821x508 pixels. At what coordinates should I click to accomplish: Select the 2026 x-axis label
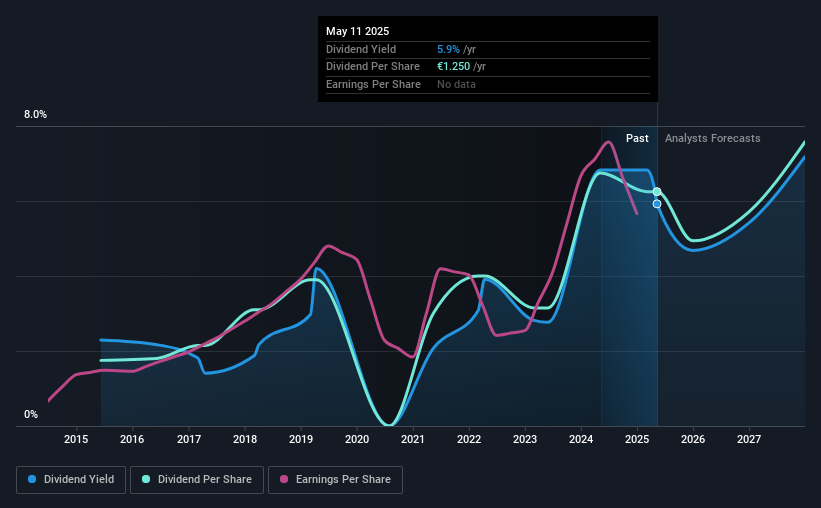click(x=693, y=439)
